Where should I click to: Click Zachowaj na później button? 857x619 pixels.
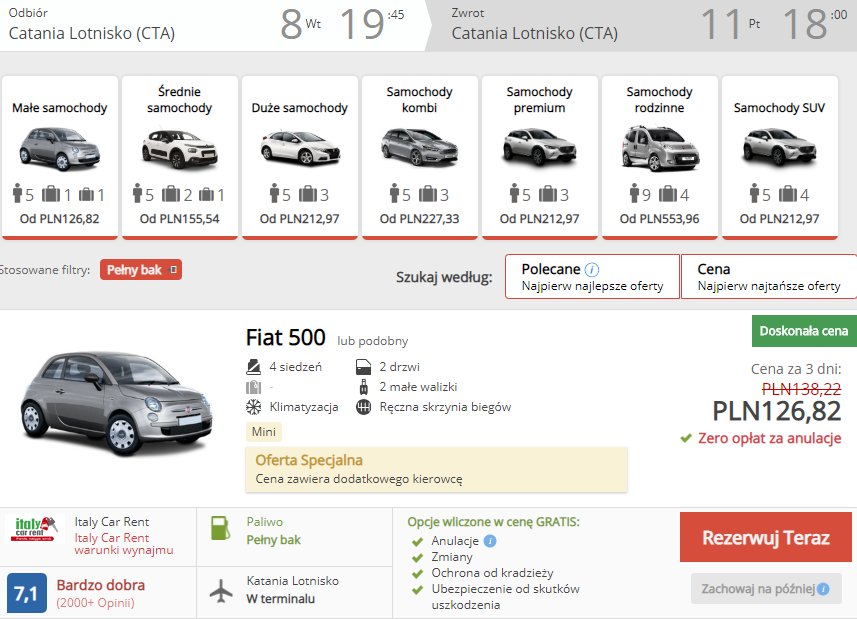(766, 588)
